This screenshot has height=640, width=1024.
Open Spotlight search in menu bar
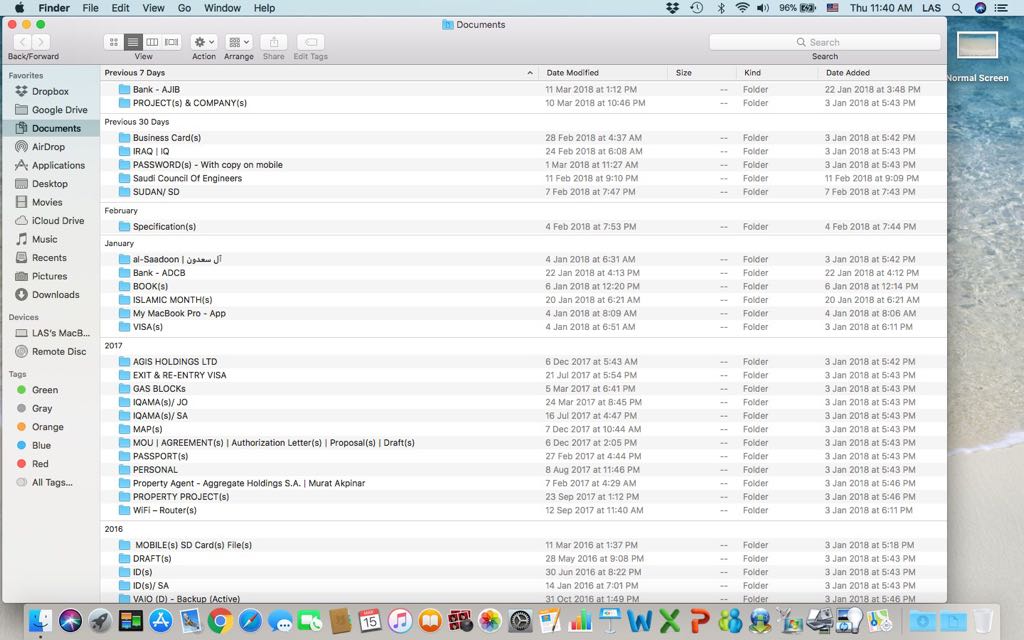point(957,8)
